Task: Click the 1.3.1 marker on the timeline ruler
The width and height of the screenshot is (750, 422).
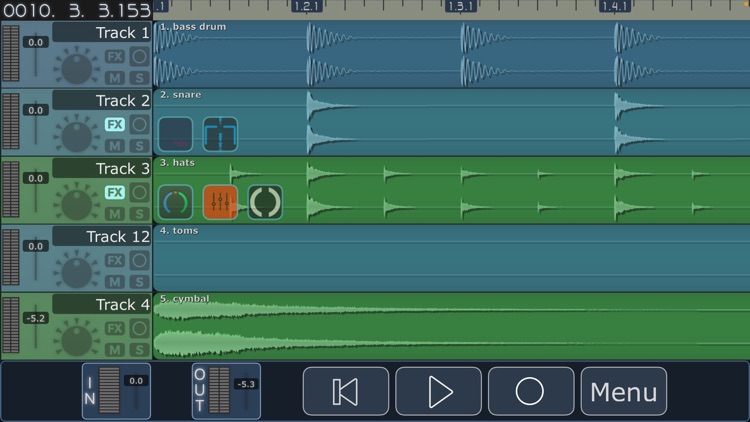Action: (461, 7)
